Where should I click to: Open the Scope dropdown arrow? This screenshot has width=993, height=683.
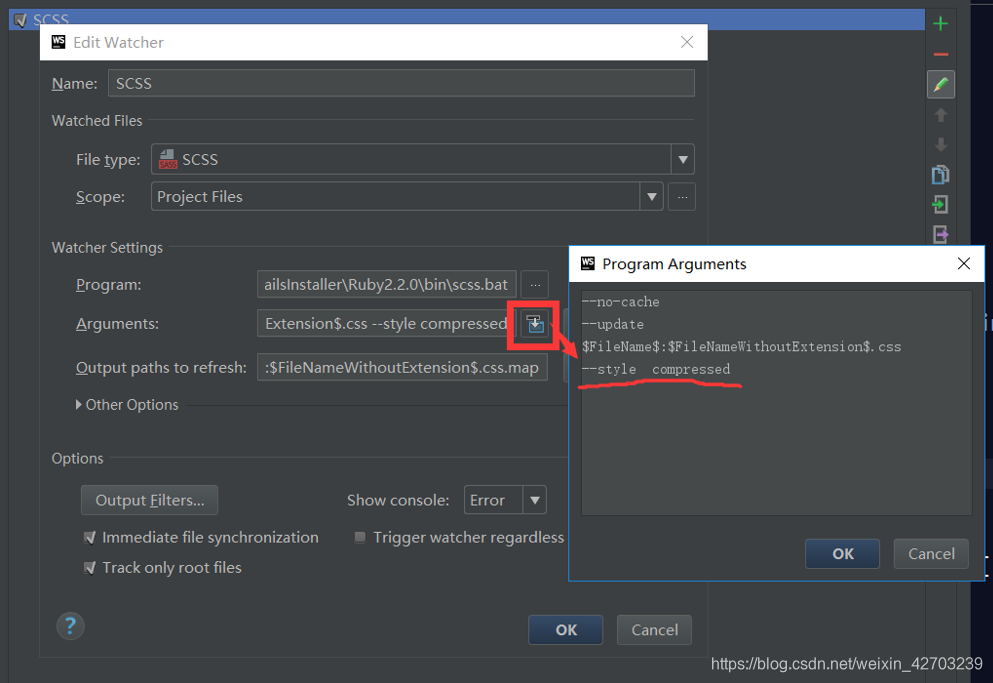(x=651, y=197)
